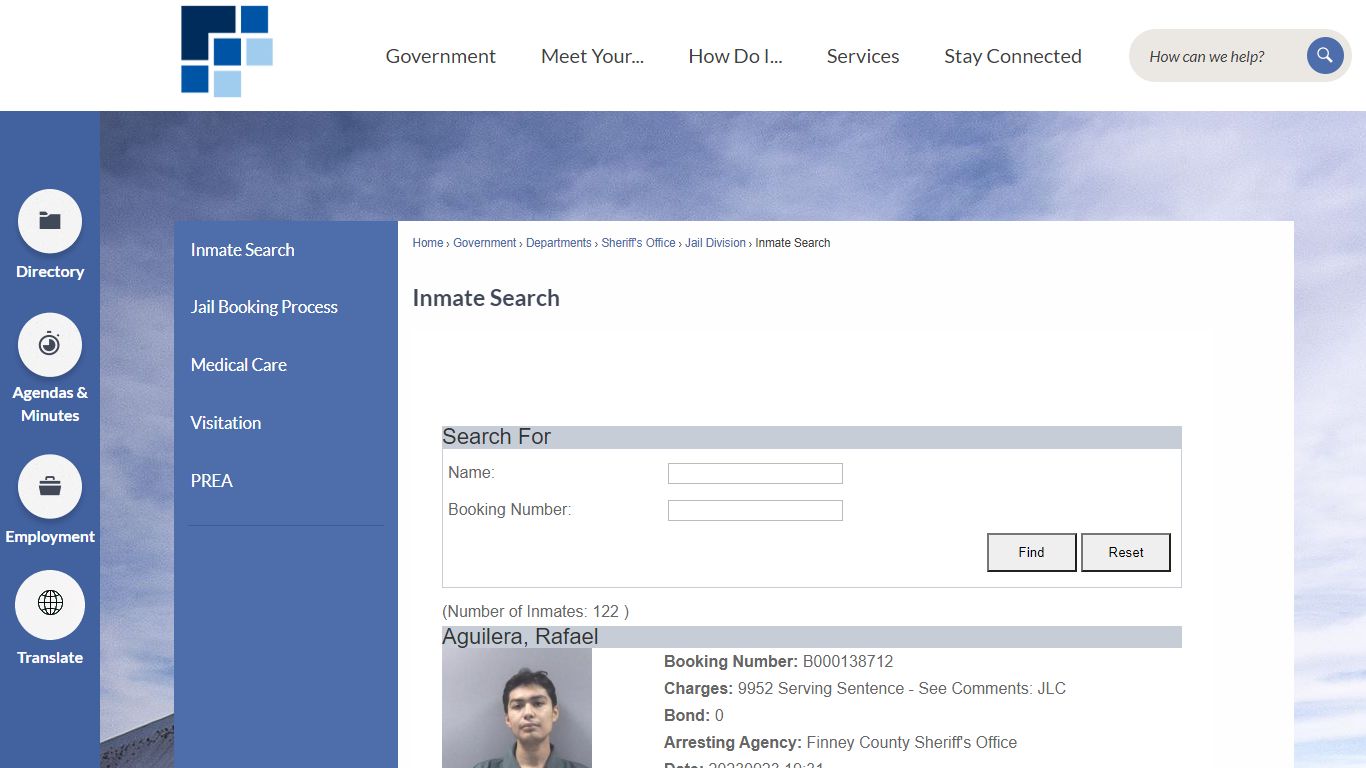1366x768 pixels.
Task: Click Rafael Aguilera's mugshot photo
Action: (517, 708)
